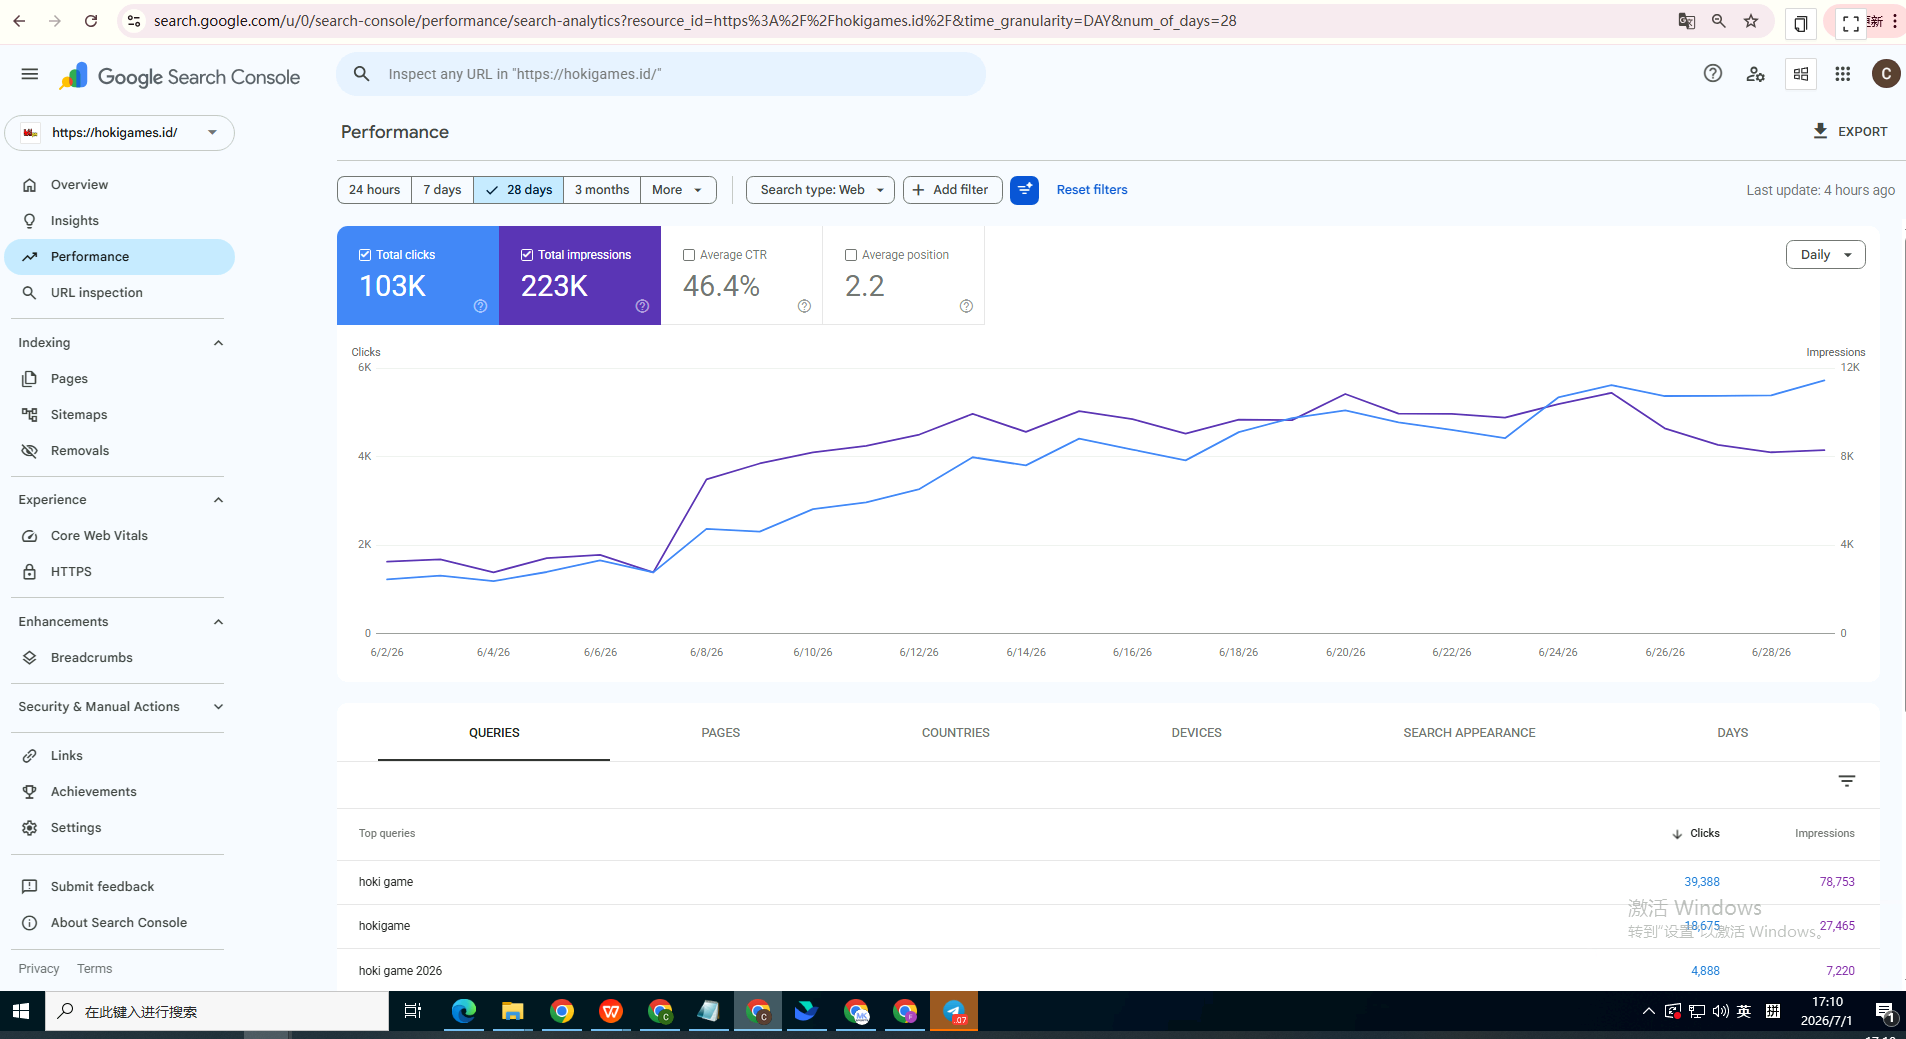This screenshot has width=1906, height=1039.
Task: Bookmark this page with star icon
Action: point(1751,21)
